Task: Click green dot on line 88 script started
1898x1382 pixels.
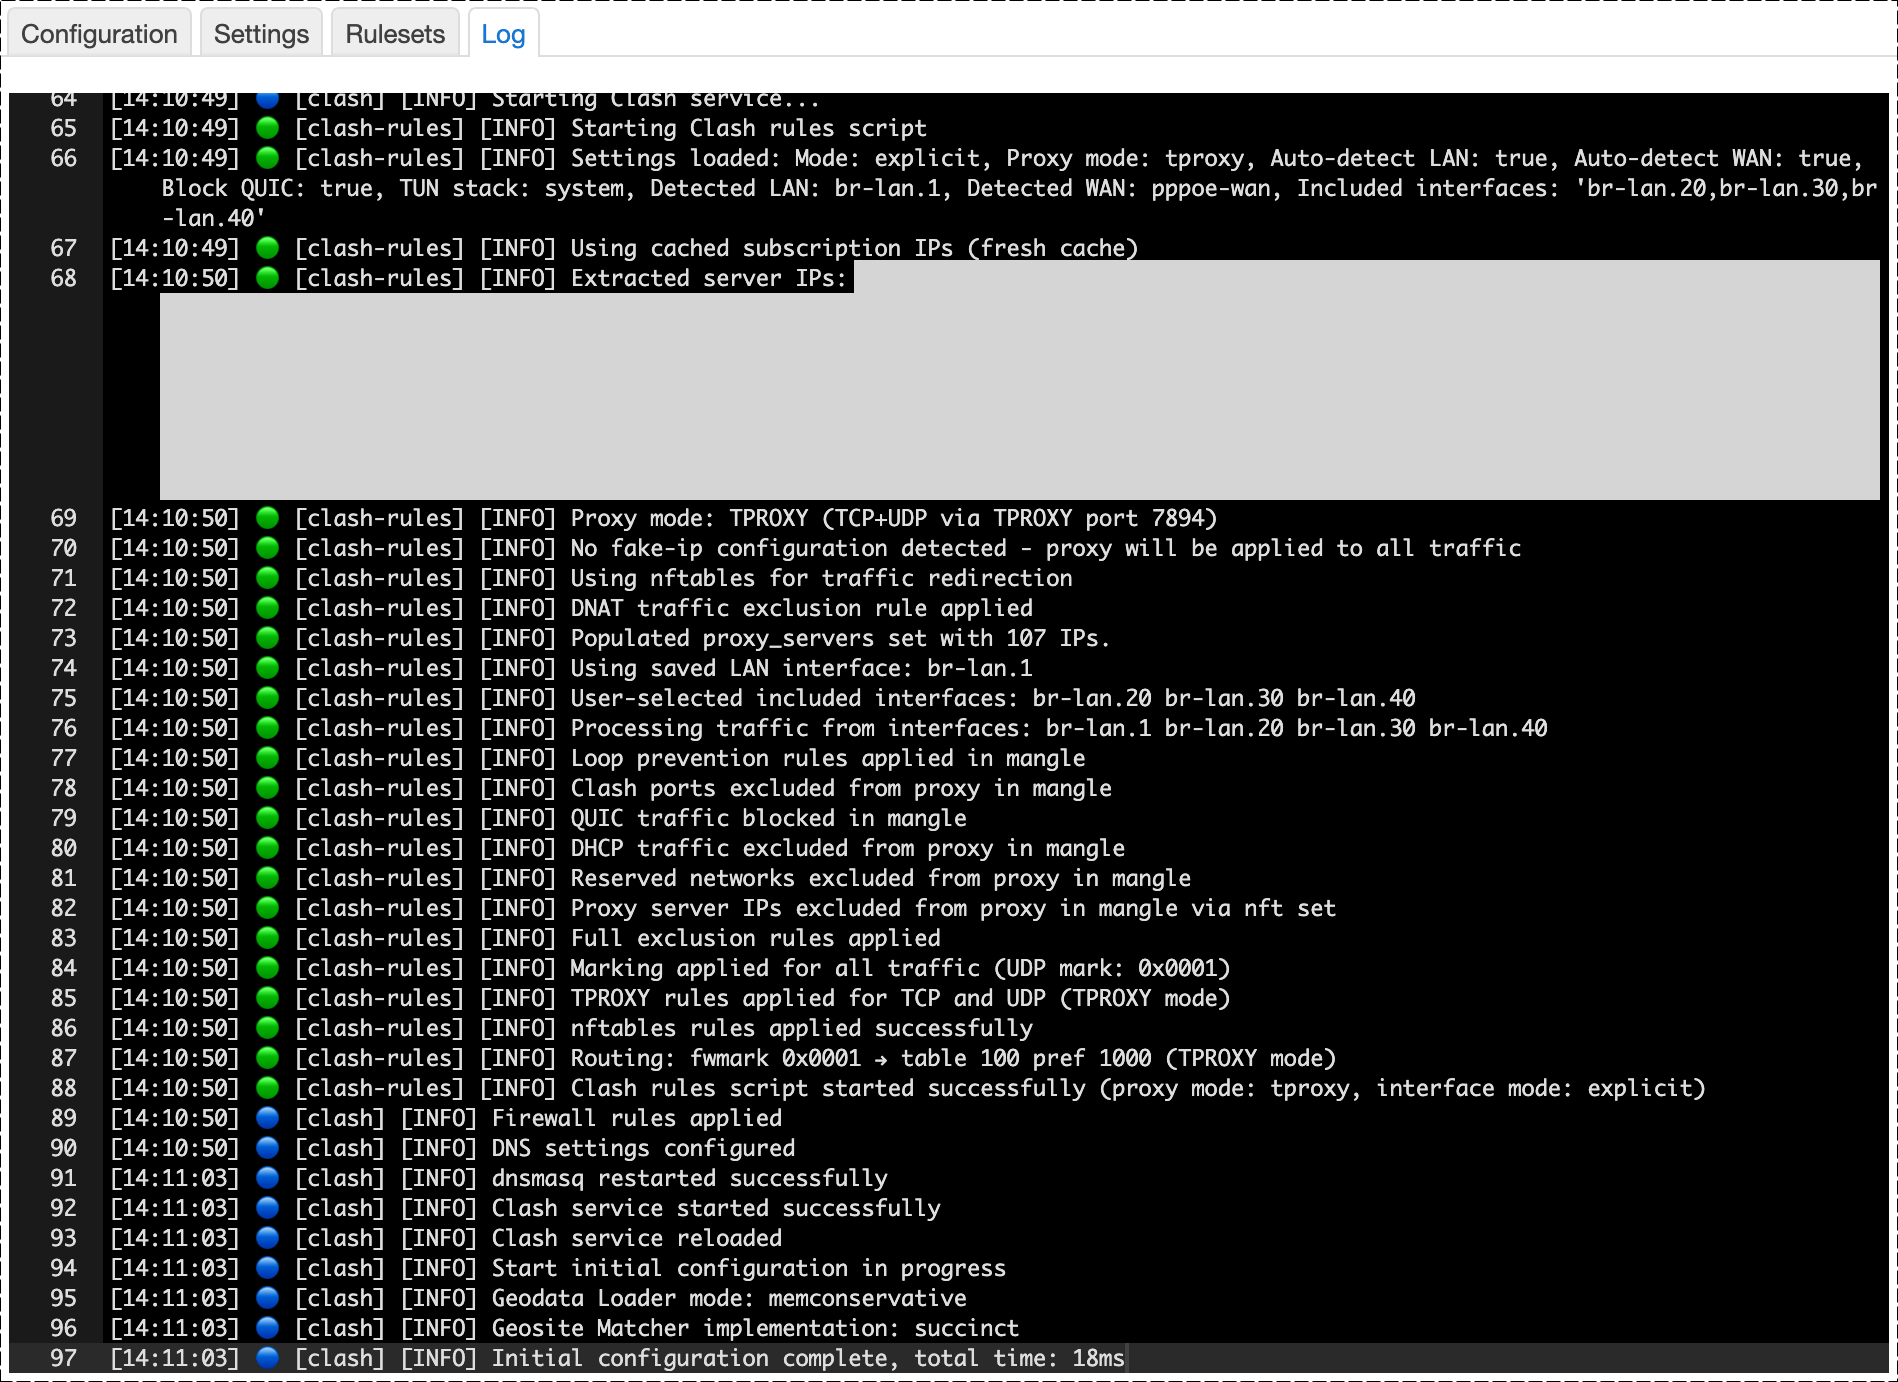Action: click(x=267, y=1088)
